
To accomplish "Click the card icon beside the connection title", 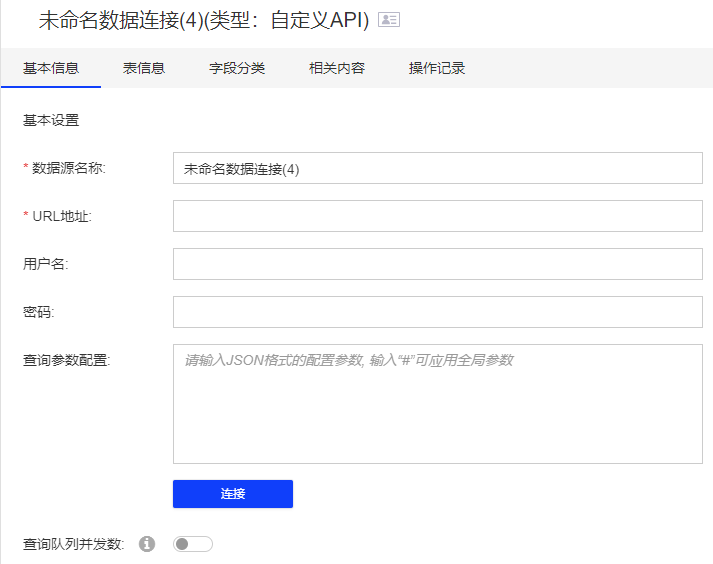I will click(x=389, y=20).
